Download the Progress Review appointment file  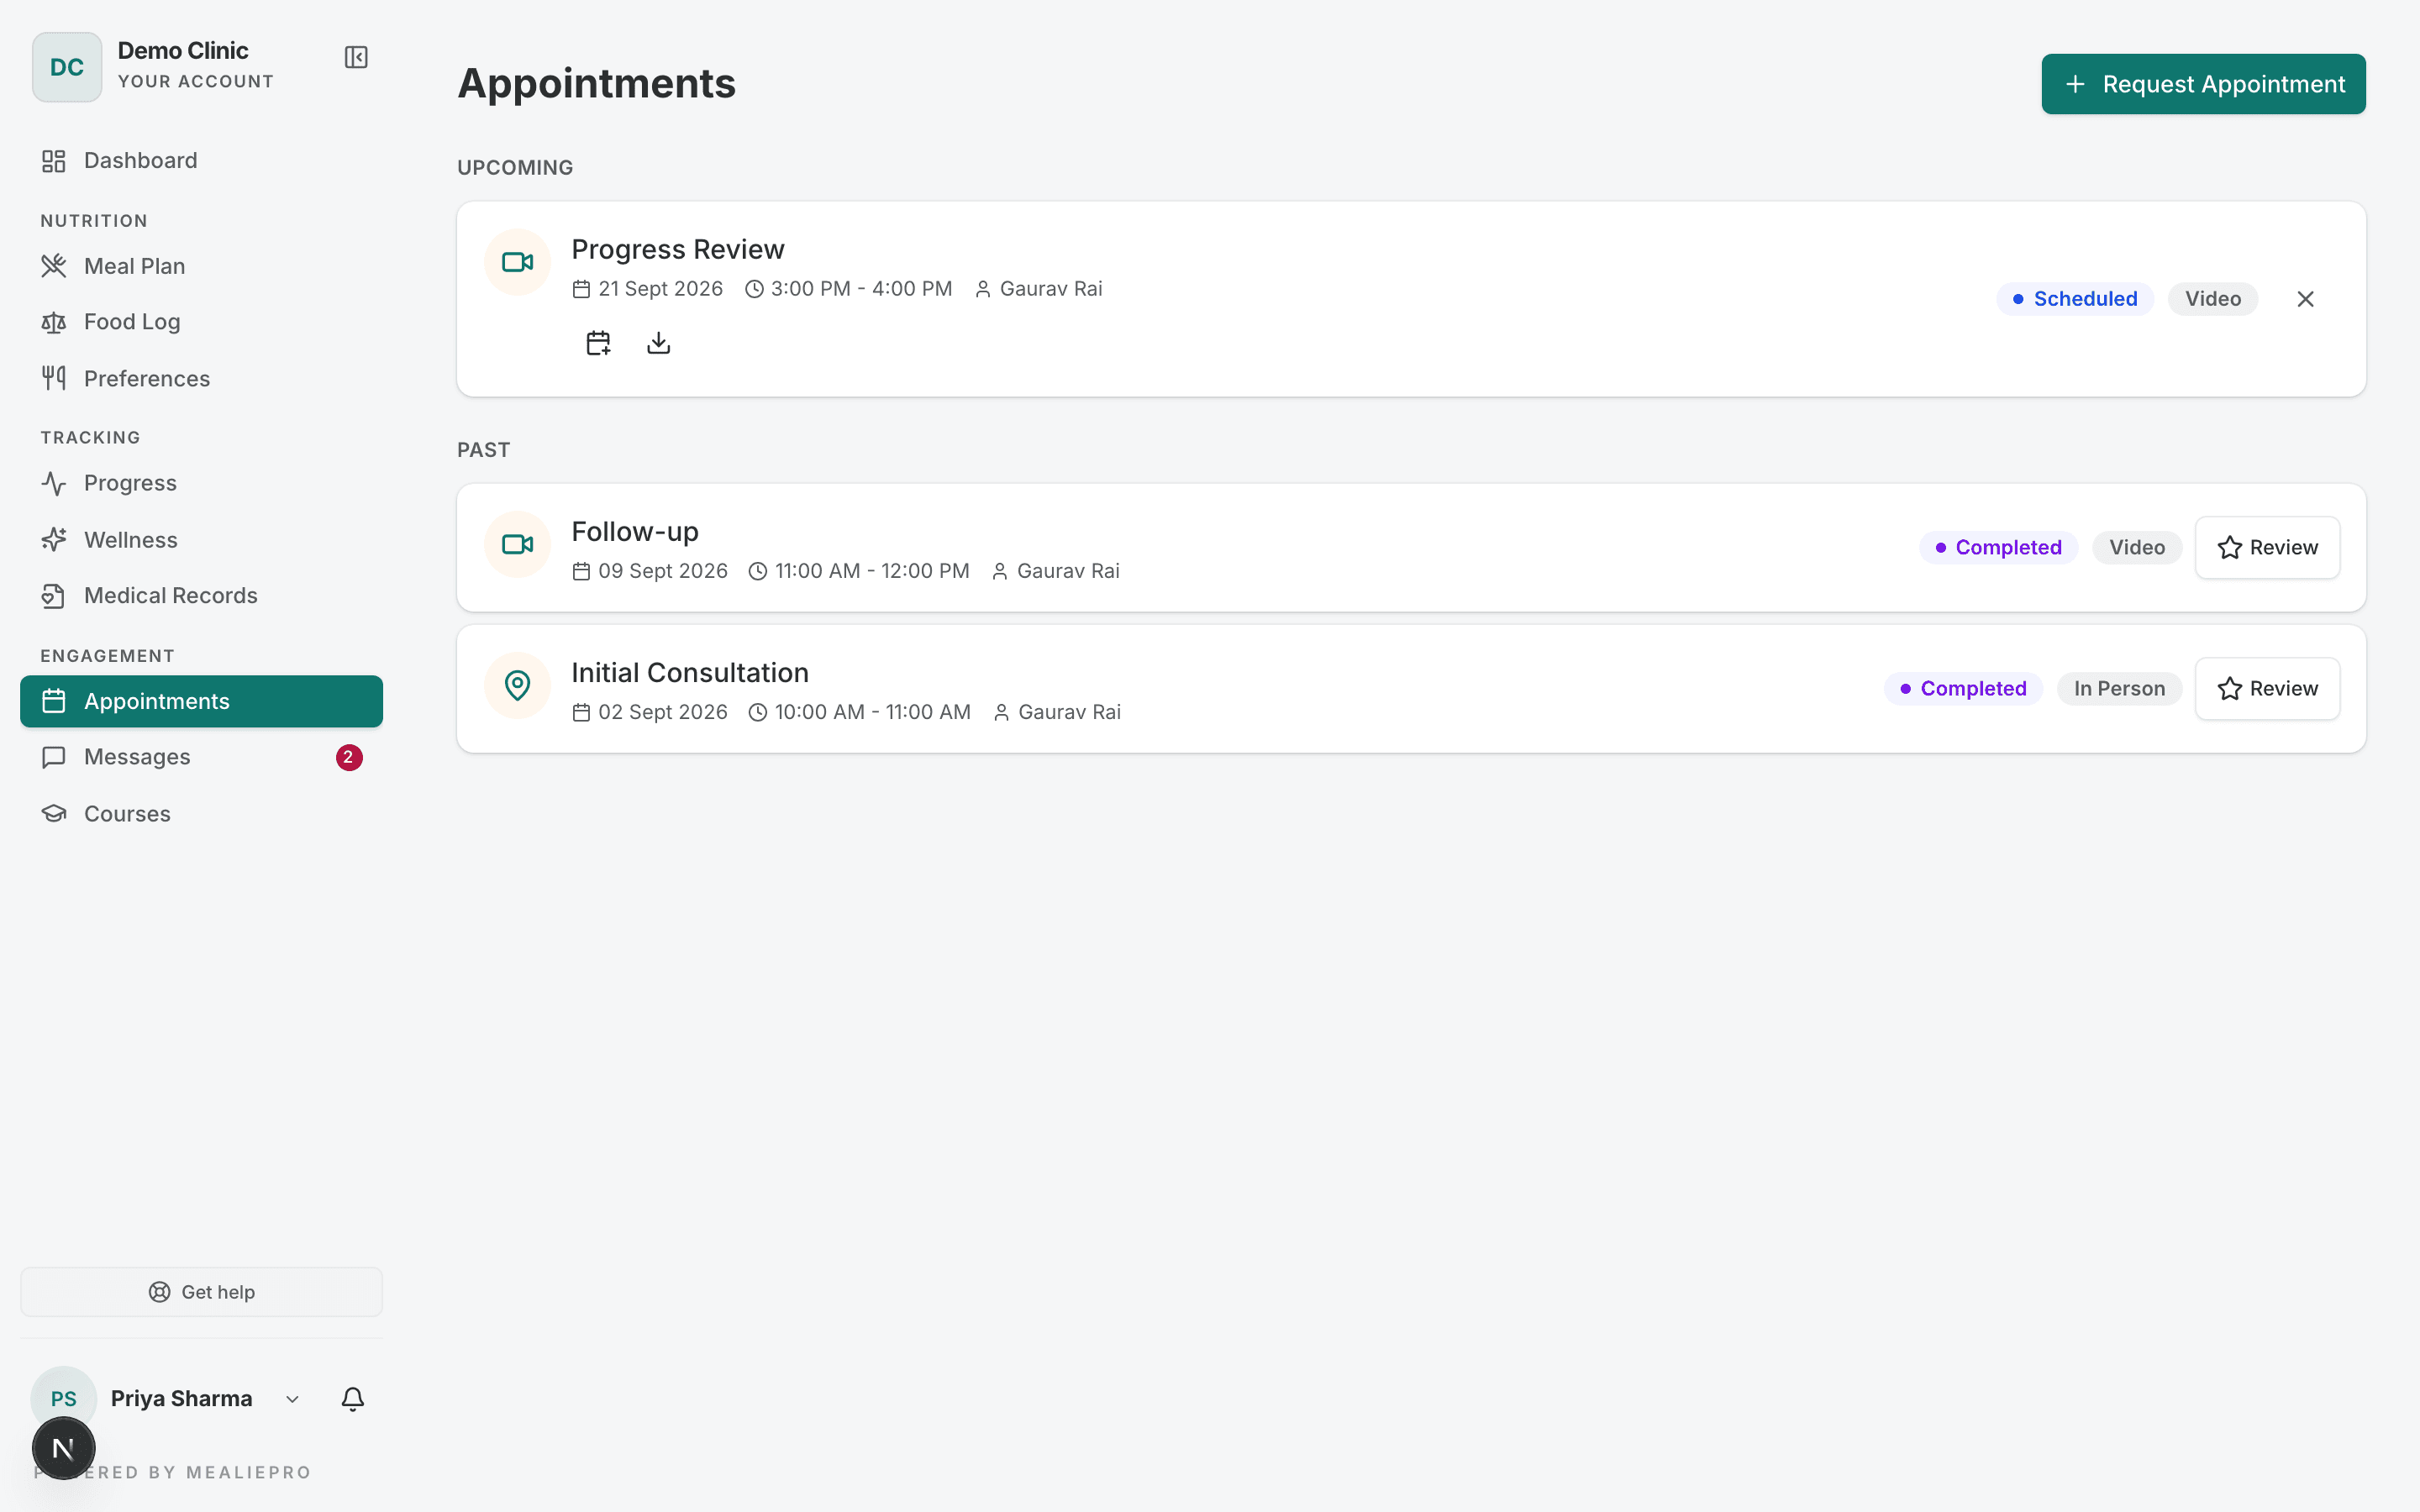(658, 343)
